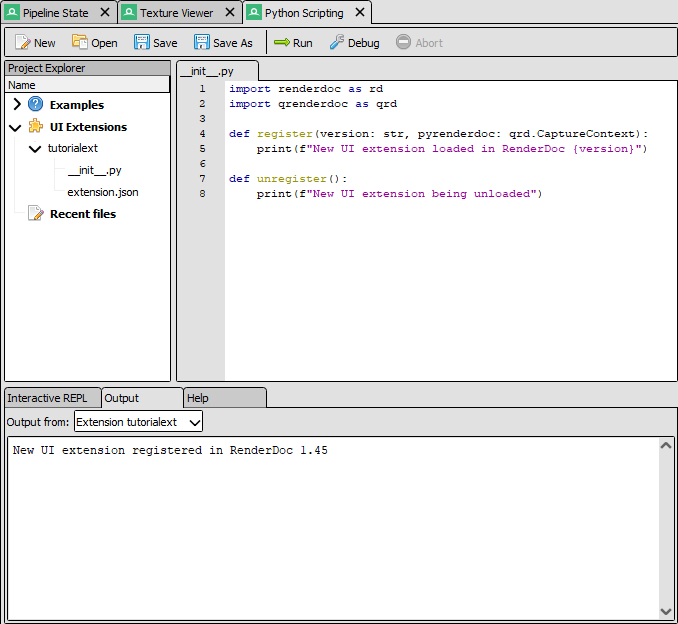
Task: Click the Save floppy disk icon
Action: 141,42
